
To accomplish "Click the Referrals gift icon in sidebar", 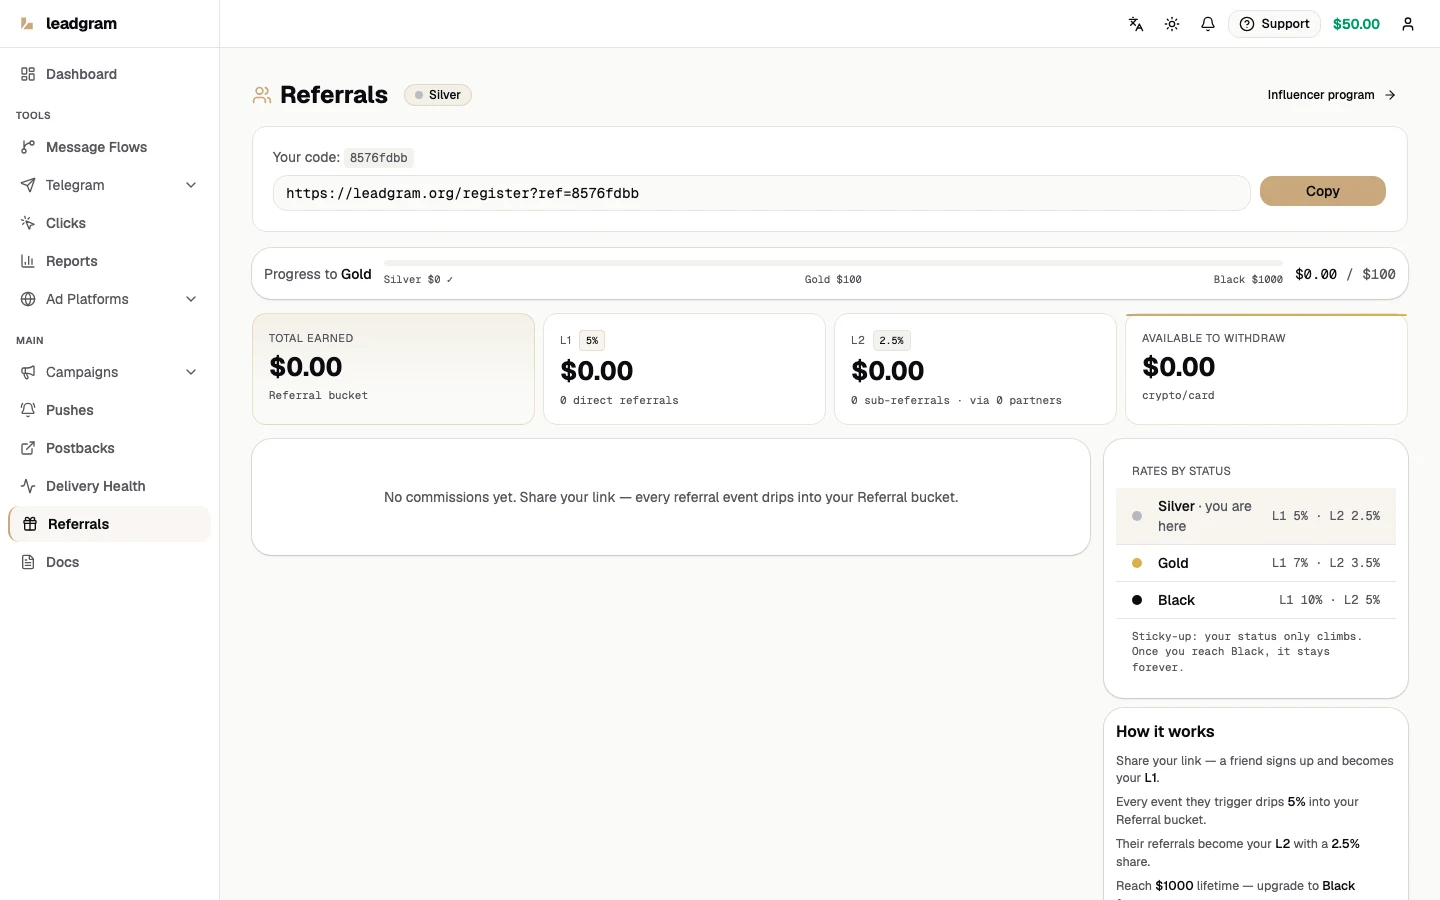I will coord(30,524).
